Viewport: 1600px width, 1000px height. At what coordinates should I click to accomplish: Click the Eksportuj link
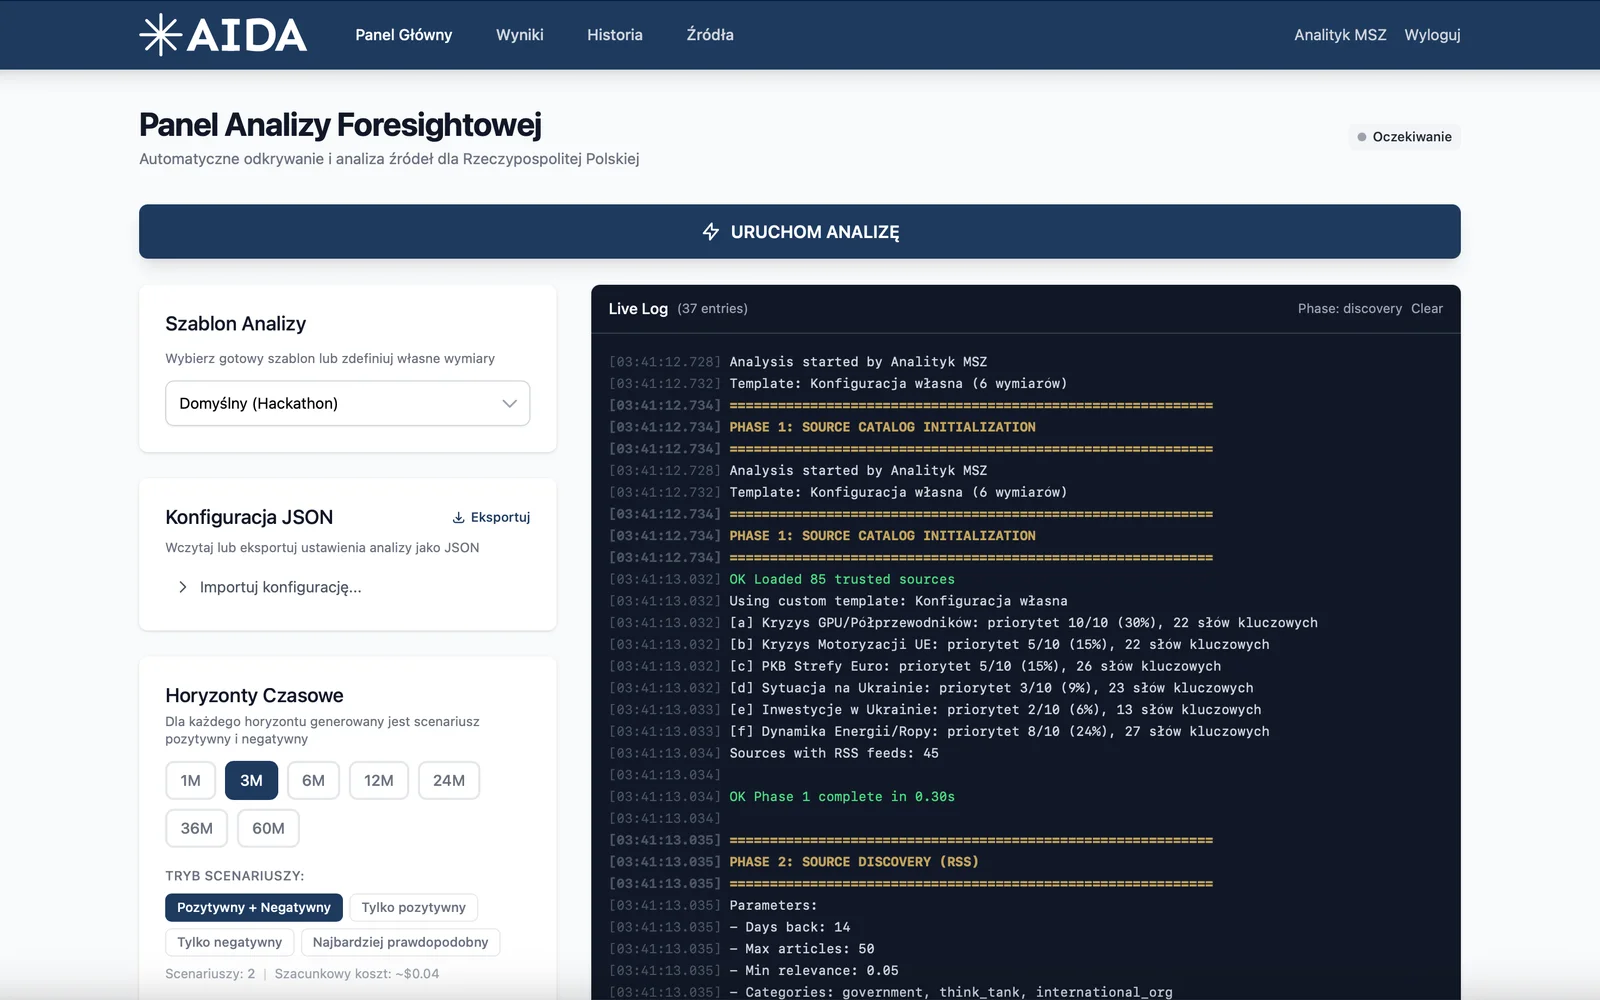(x=491, y=518)
